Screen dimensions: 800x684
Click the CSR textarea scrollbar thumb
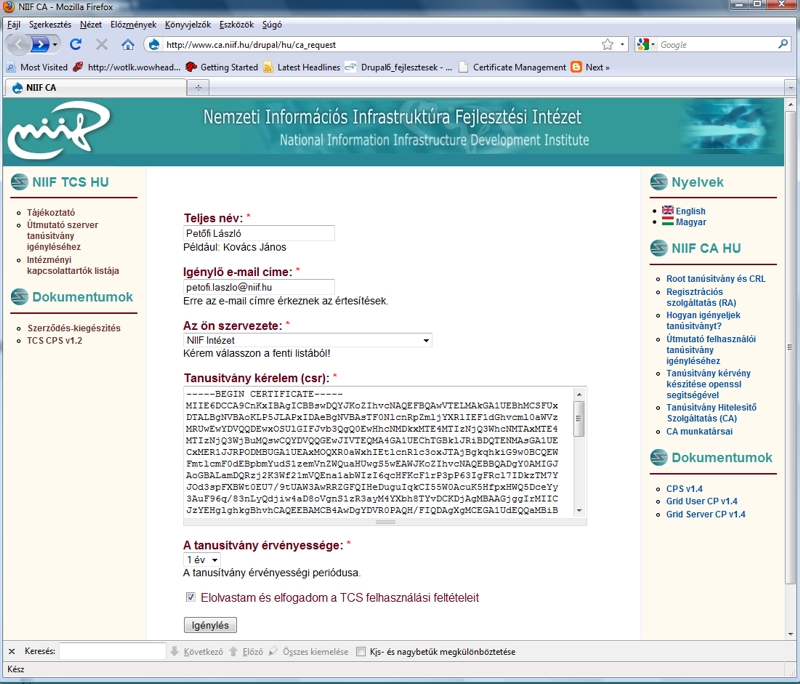(579, 418)
